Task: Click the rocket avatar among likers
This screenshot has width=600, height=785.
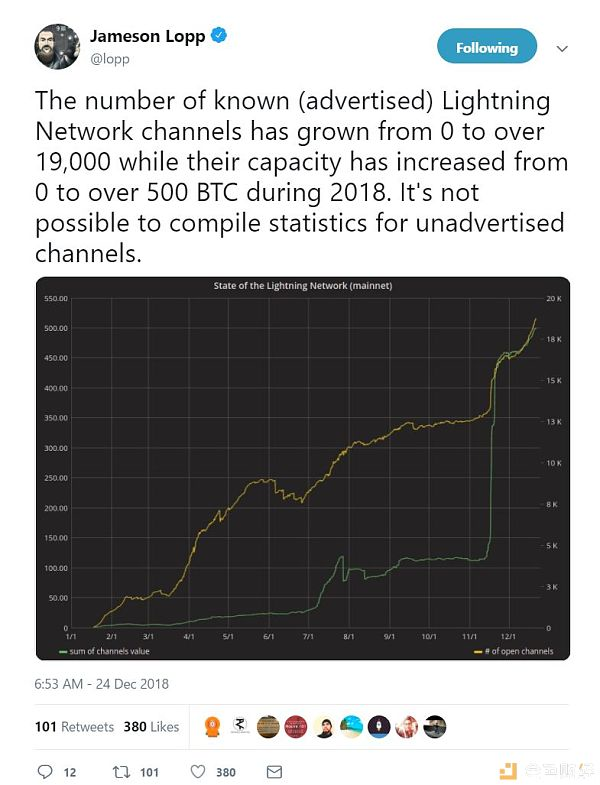Action: click(379, 726)
